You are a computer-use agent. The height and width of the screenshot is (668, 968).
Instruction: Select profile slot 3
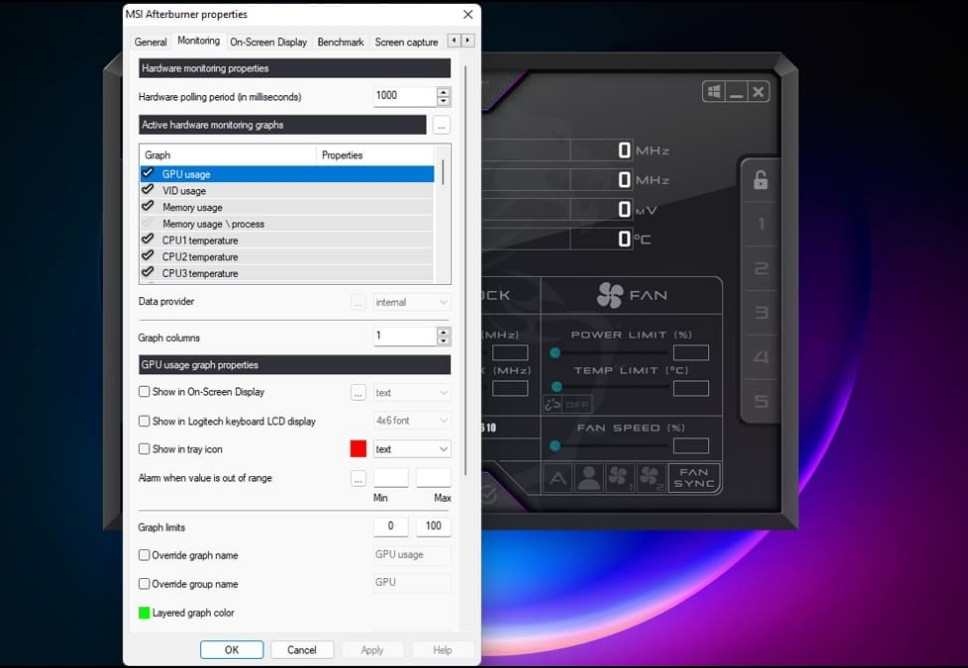tap(761, 313)
